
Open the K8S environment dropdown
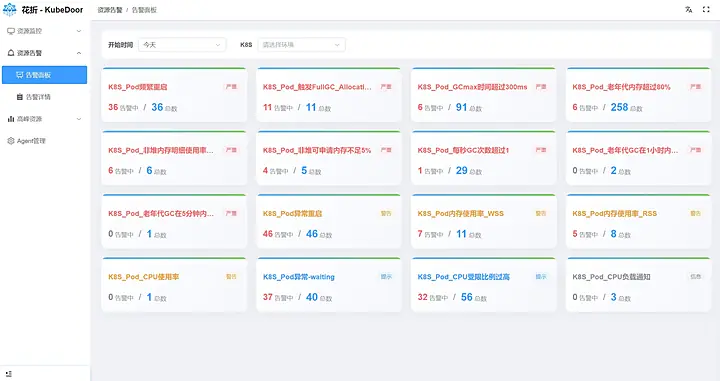pyautogui.click(x=301, y=45)
